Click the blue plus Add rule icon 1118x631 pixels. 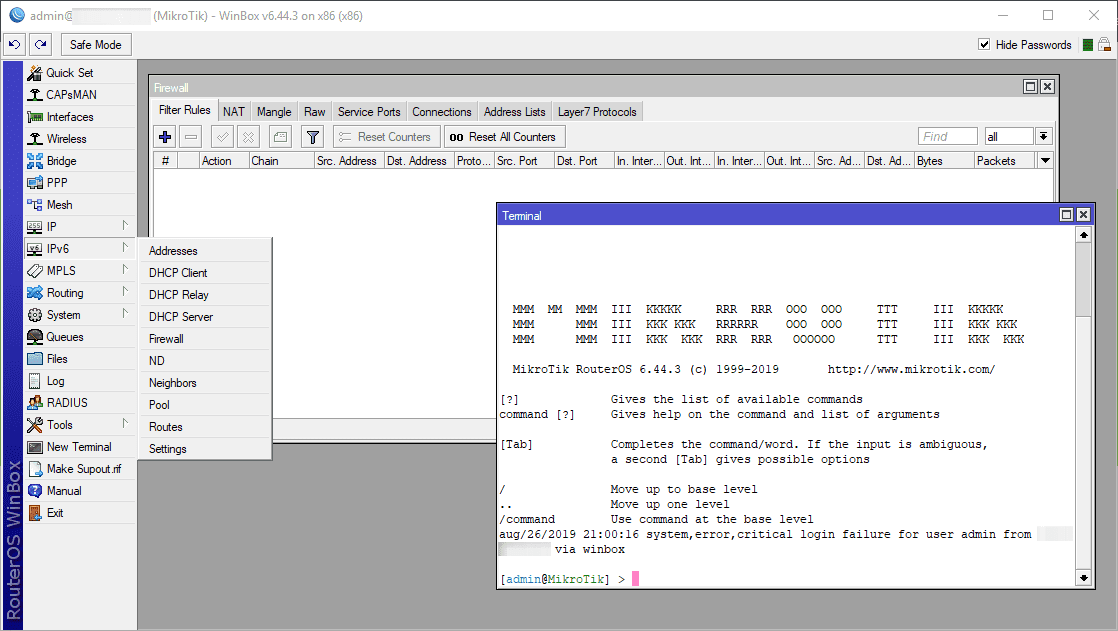(x=165, y=136)
